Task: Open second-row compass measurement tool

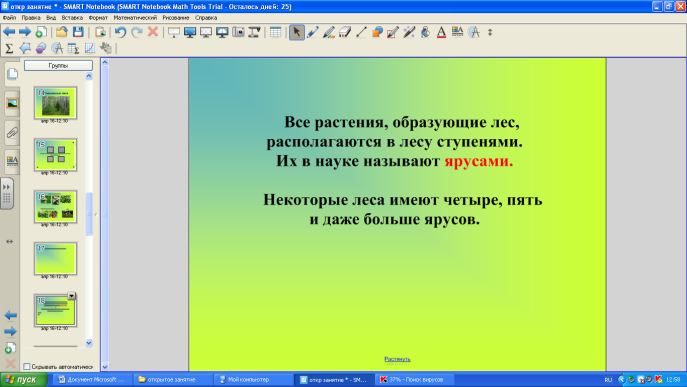Action: pos(57,48)
